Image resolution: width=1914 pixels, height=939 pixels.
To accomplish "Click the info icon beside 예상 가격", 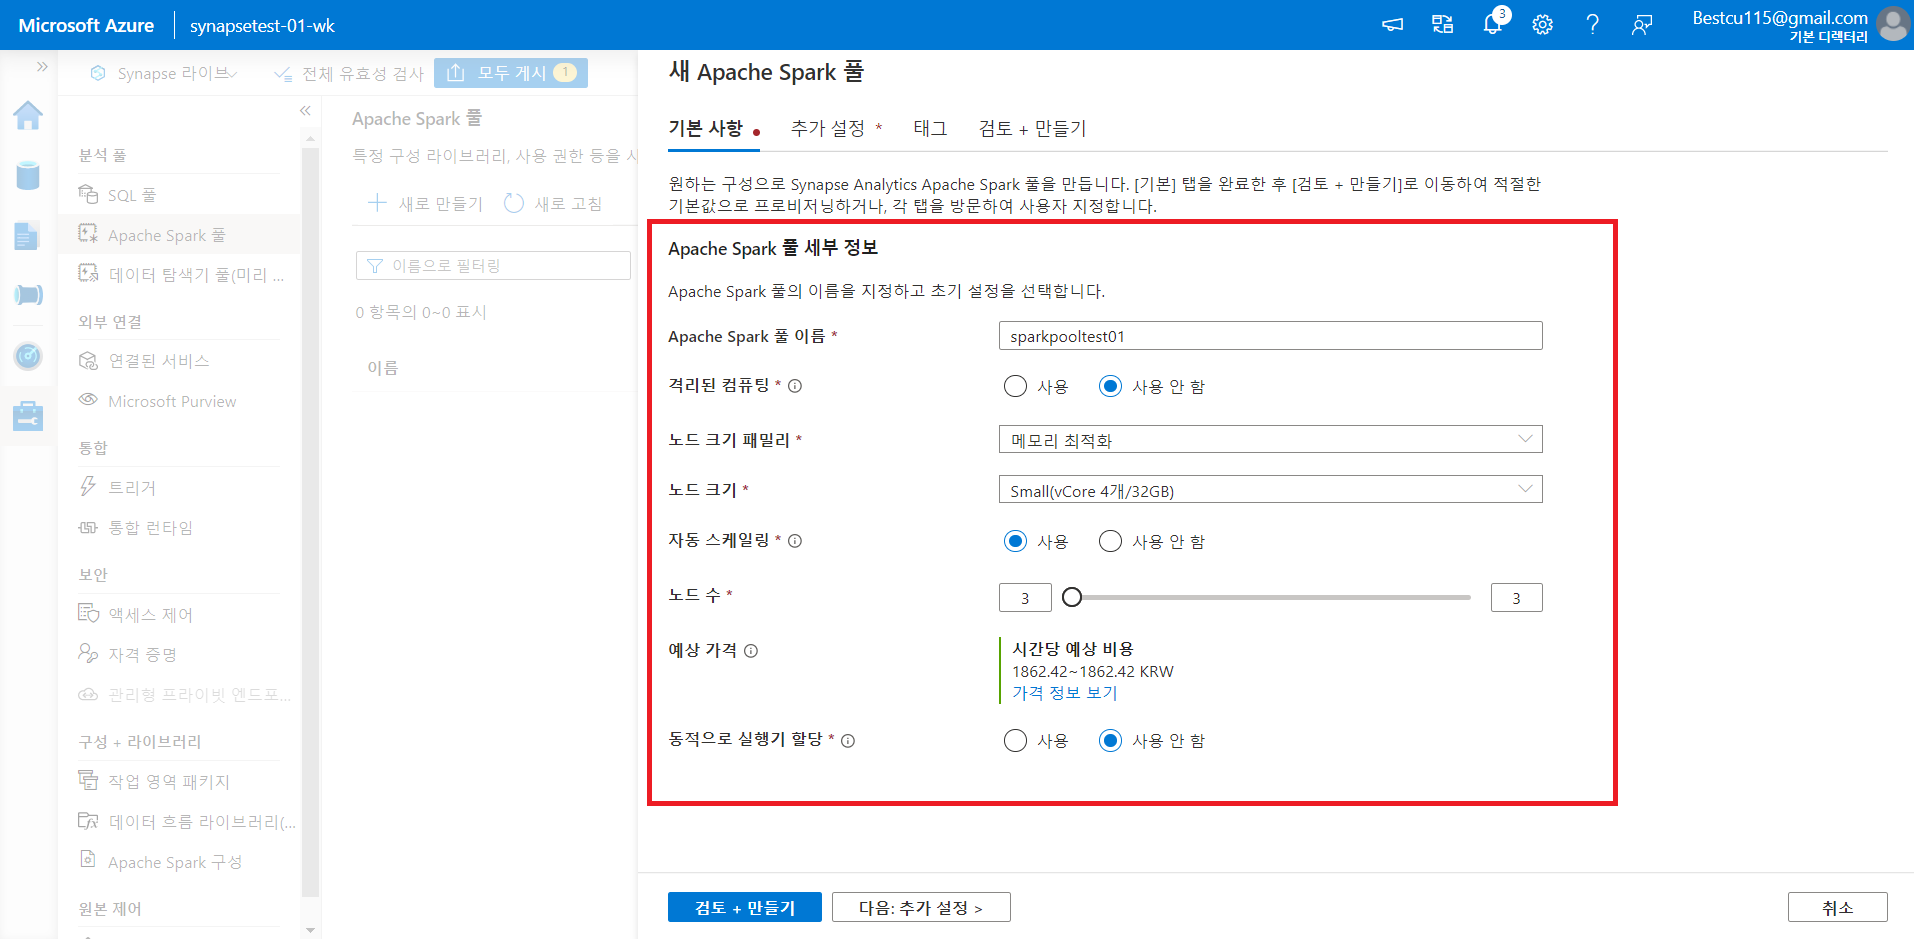I will (751, 651).
